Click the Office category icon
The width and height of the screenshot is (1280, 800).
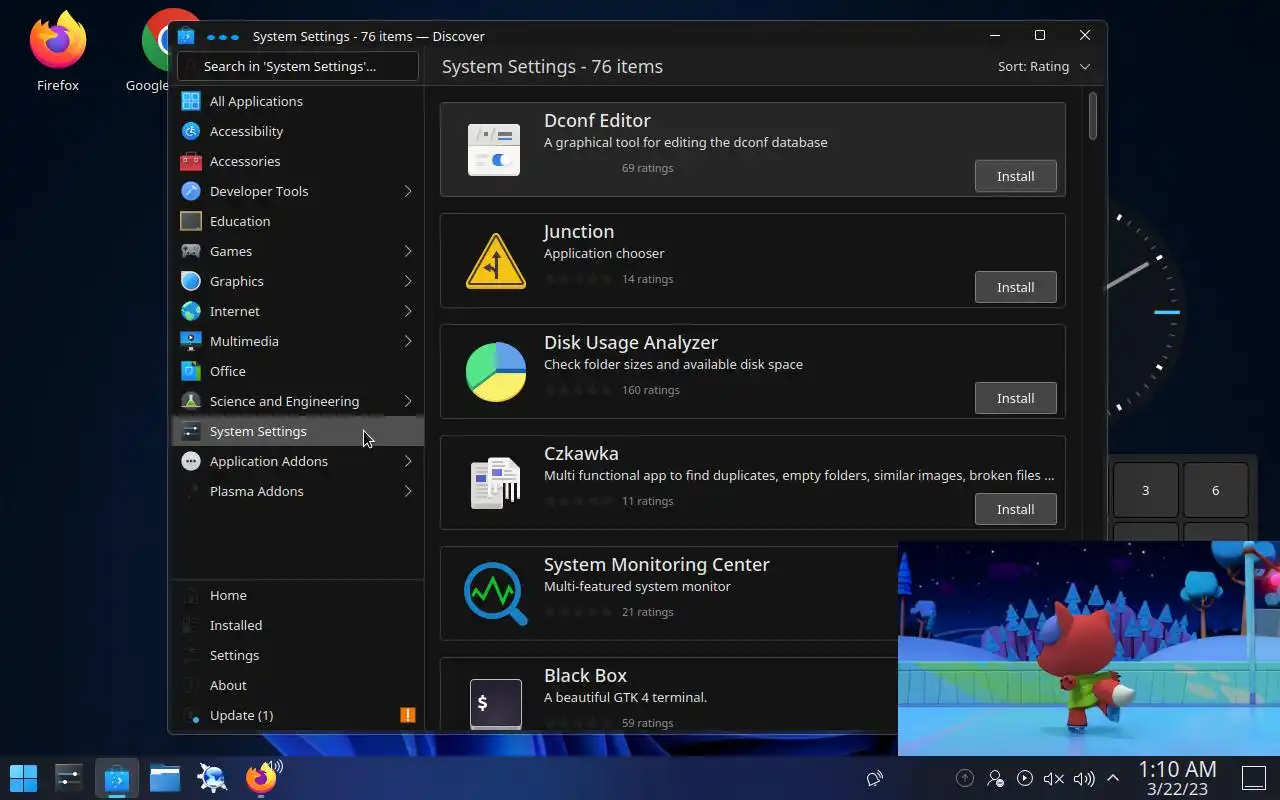click(x=191, y=371)
